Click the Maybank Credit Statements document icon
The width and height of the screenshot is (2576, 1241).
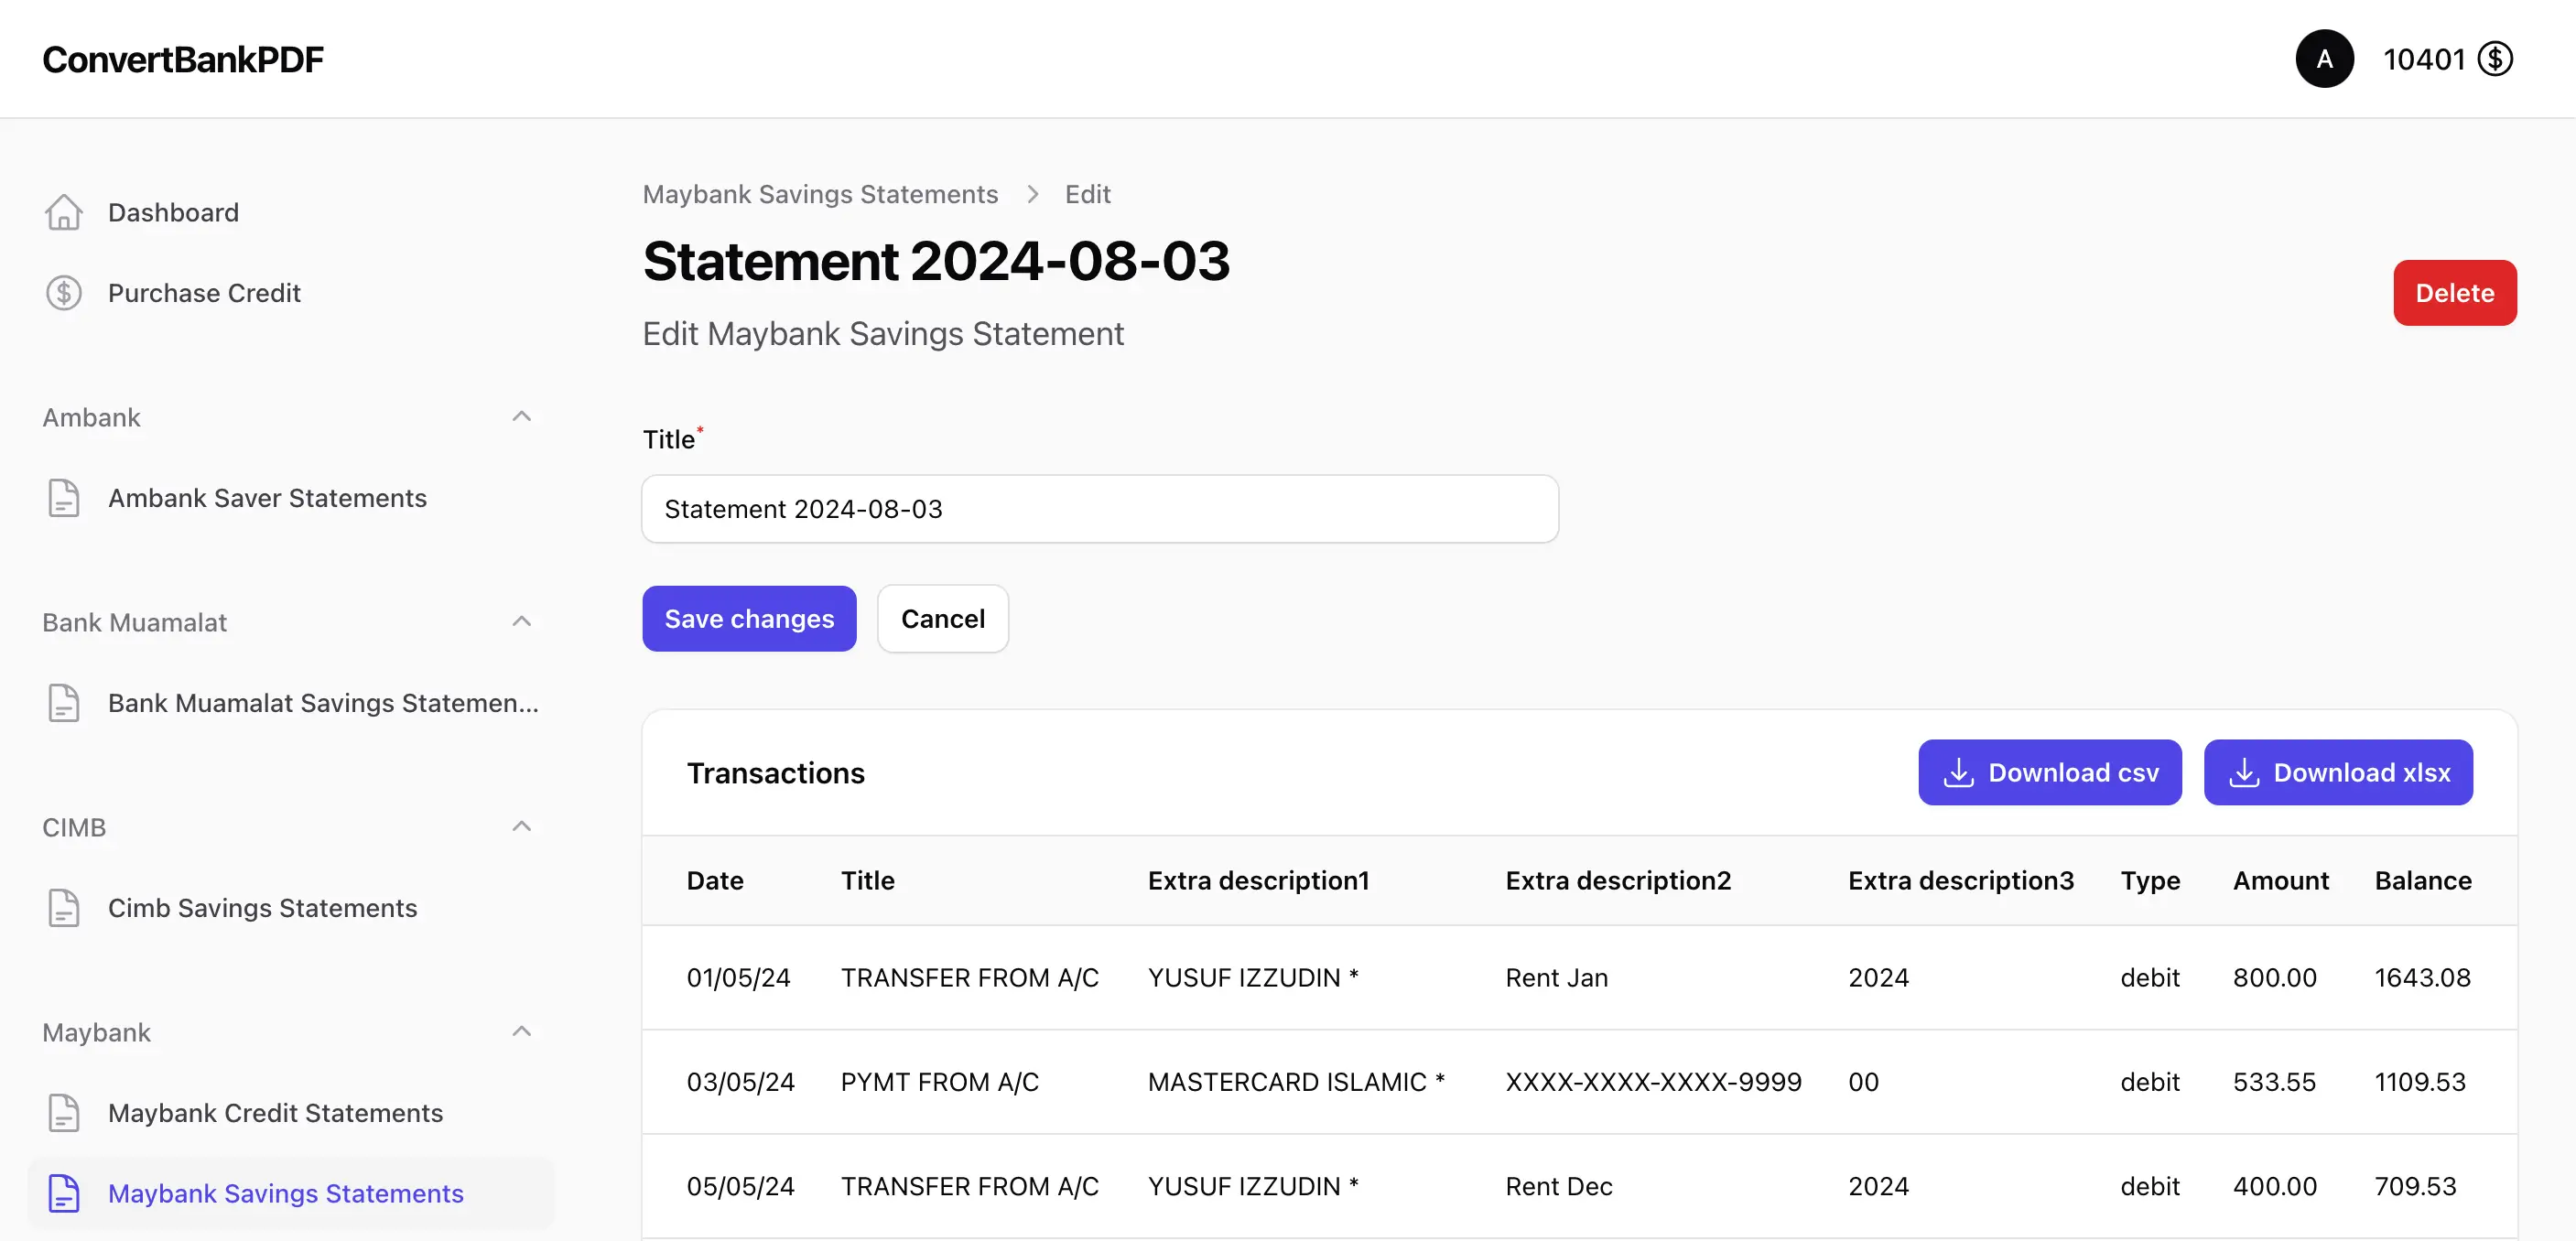(64, 1113)
